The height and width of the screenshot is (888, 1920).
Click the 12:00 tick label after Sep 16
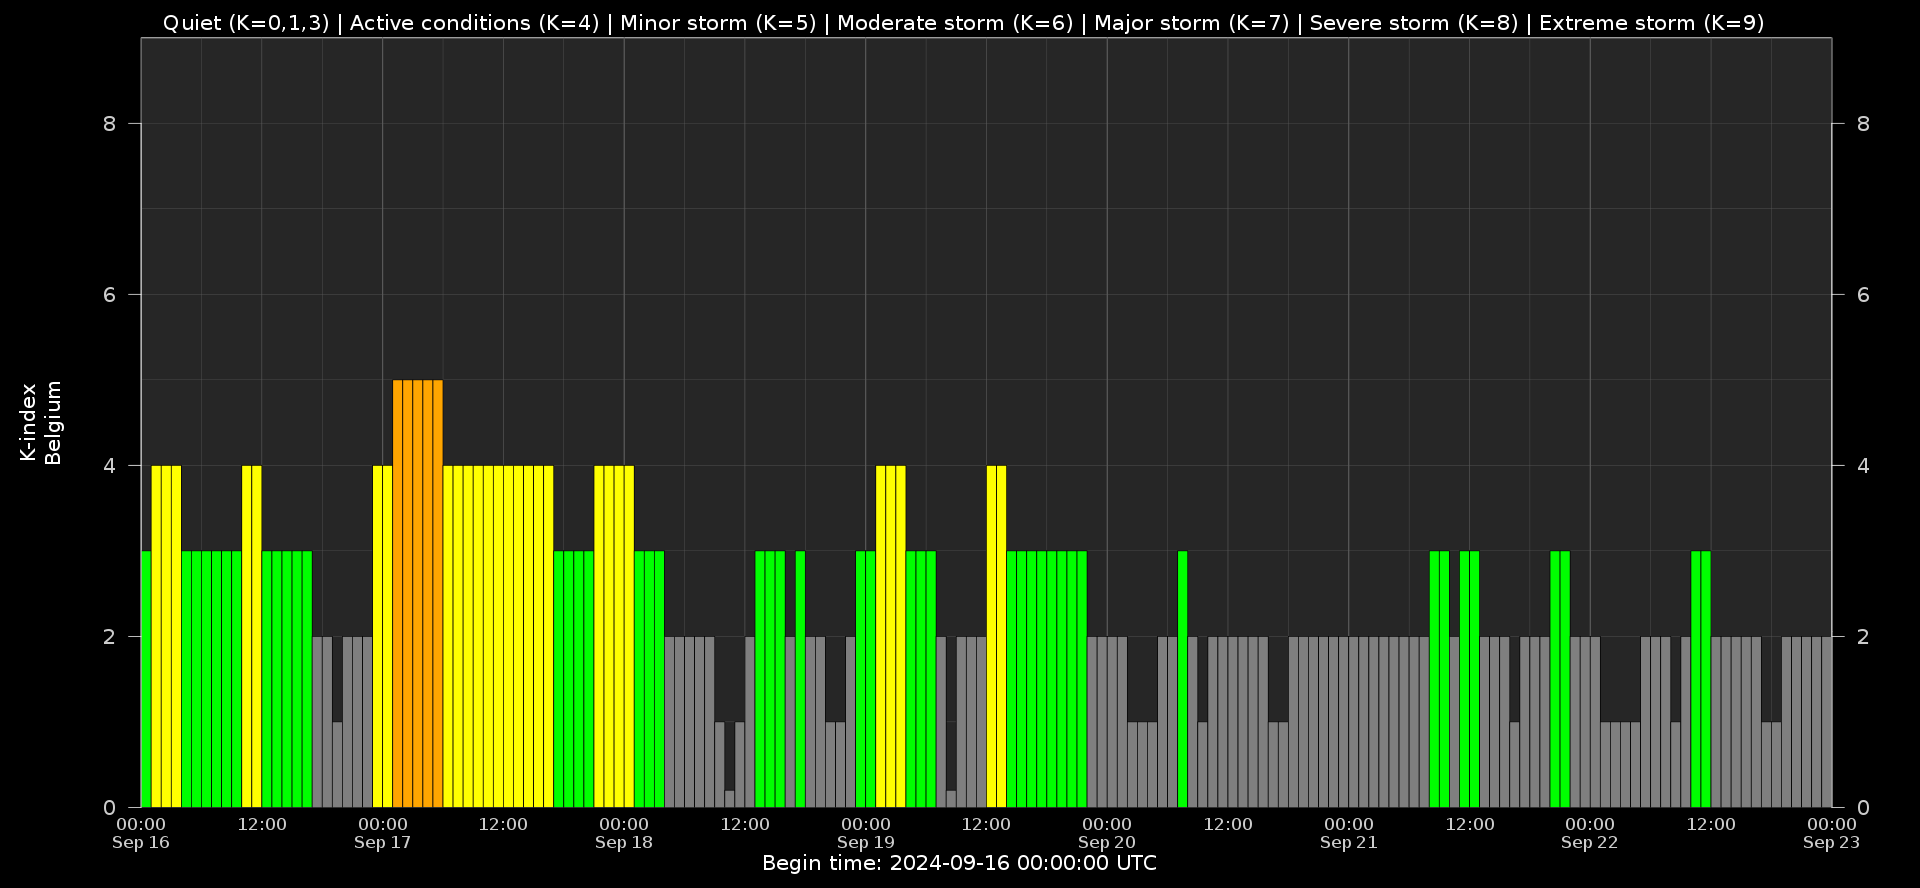click(x=262, y=824)
